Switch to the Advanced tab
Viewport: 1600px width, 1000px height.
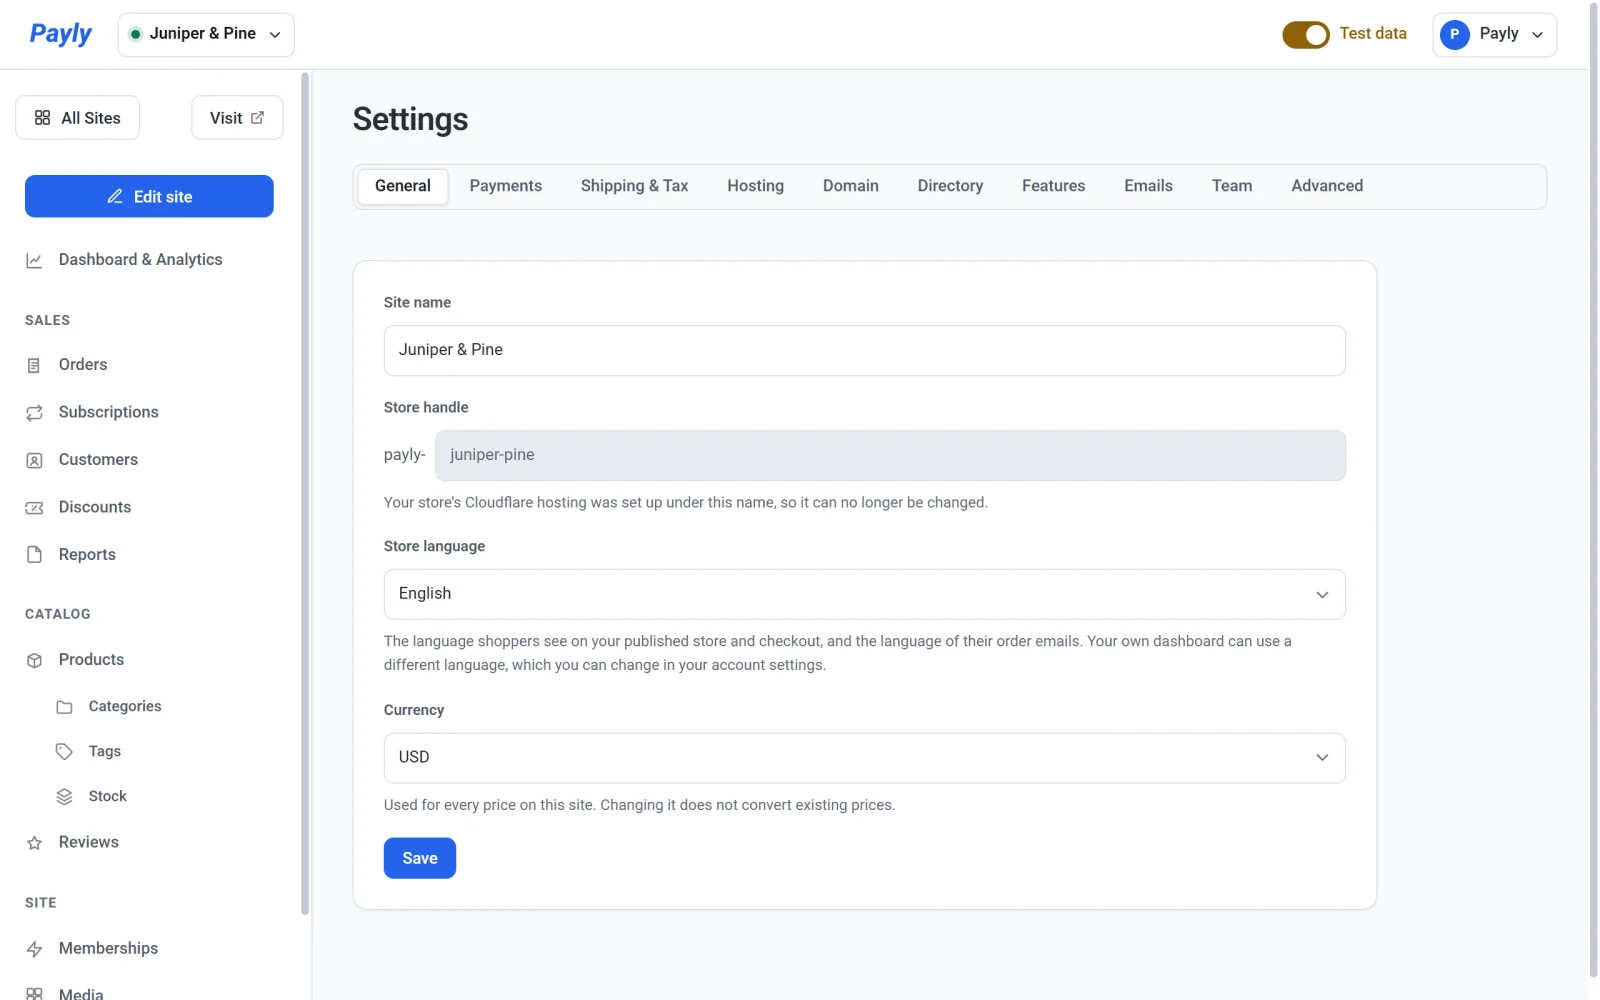pos(1326,186)
